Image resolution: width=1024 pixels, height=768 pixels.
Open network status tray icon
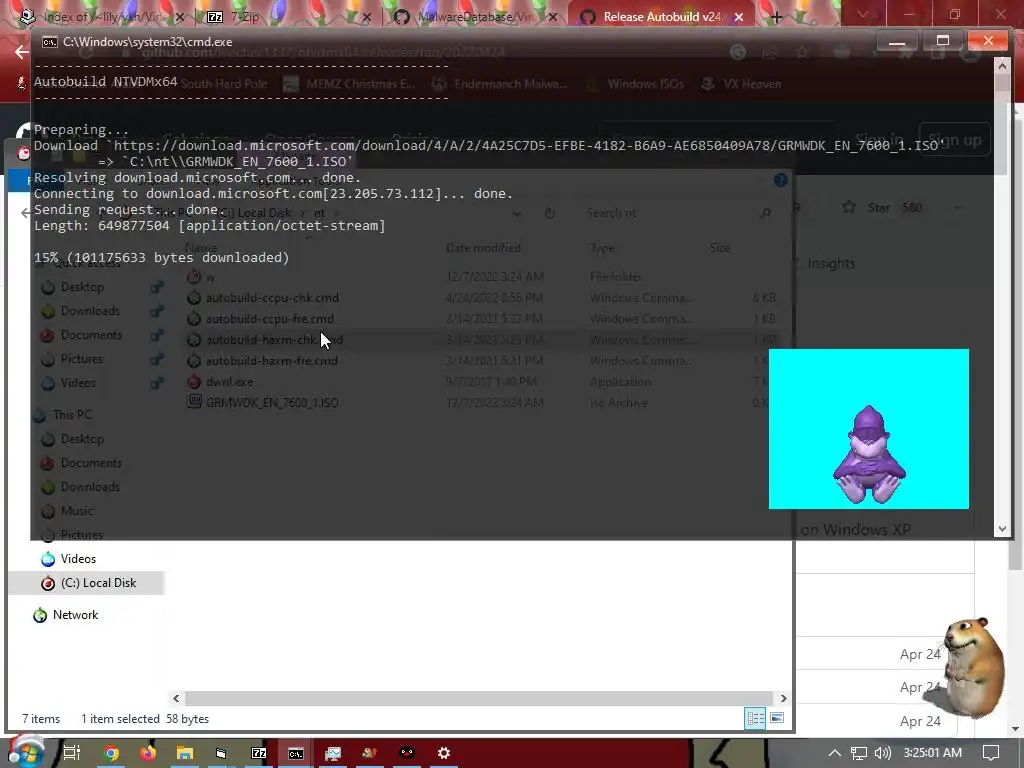859,753
